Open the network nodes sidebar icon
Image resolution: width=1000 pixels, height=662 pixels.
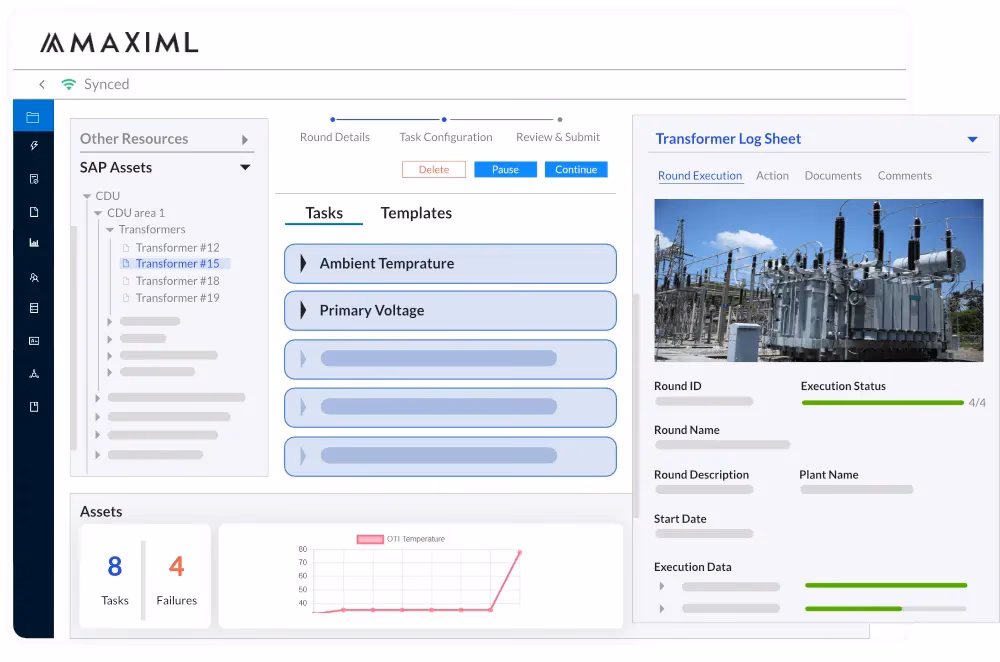pos(33,374)
